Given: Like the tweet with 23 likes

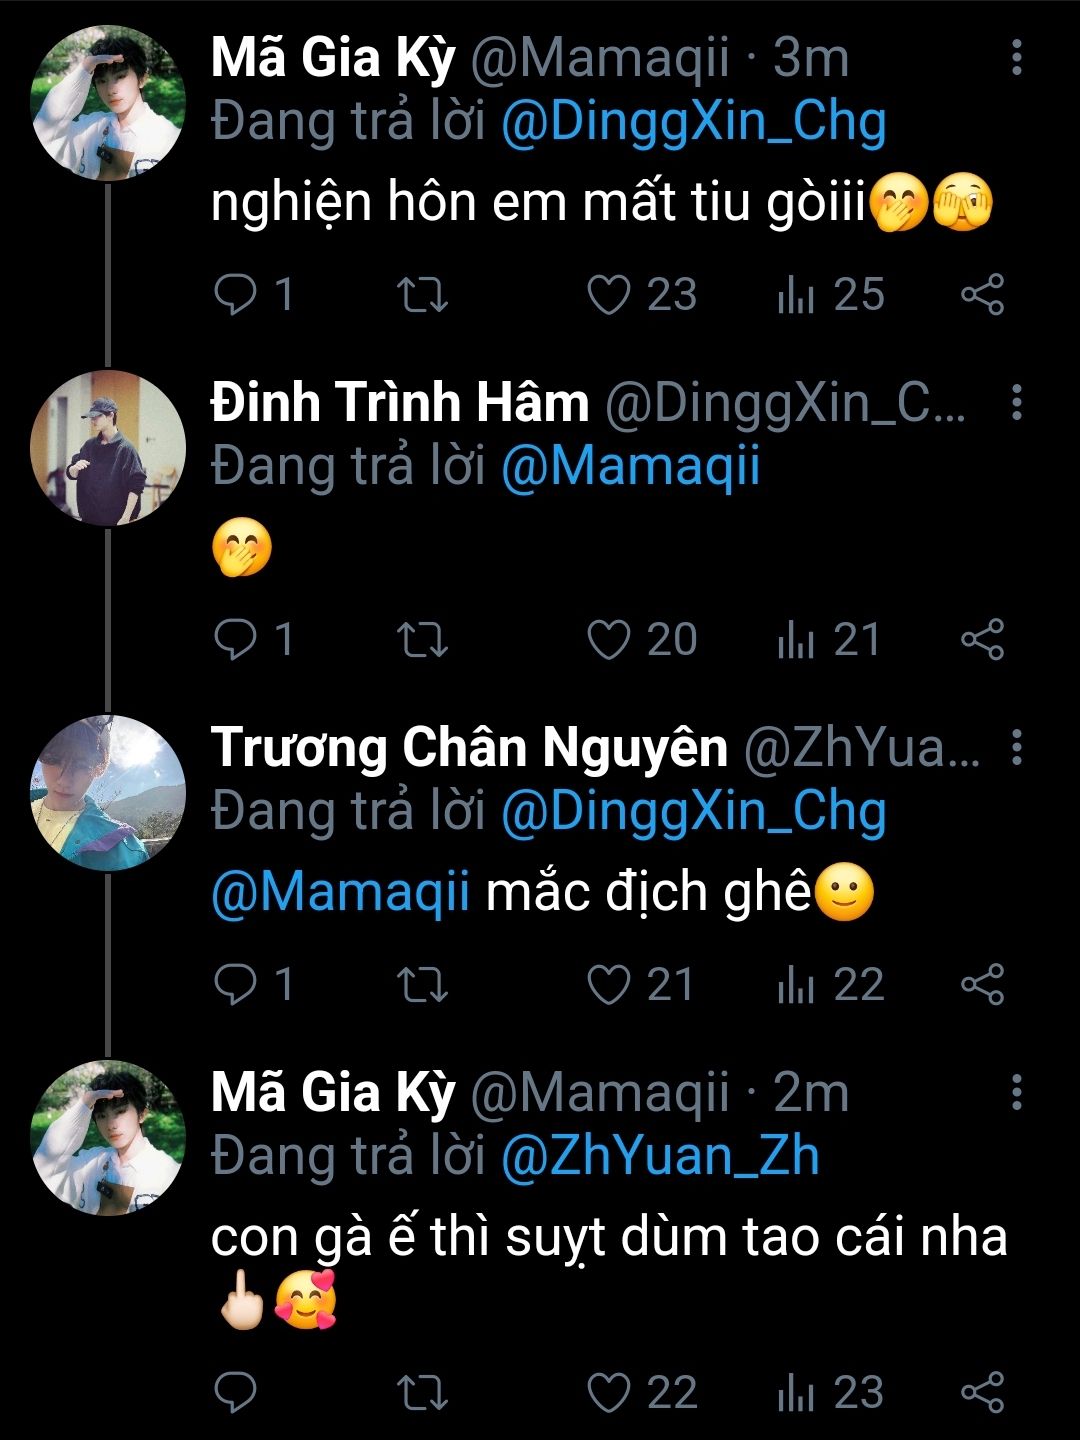Looking at the screenshot, I should [x=608, y=295].
